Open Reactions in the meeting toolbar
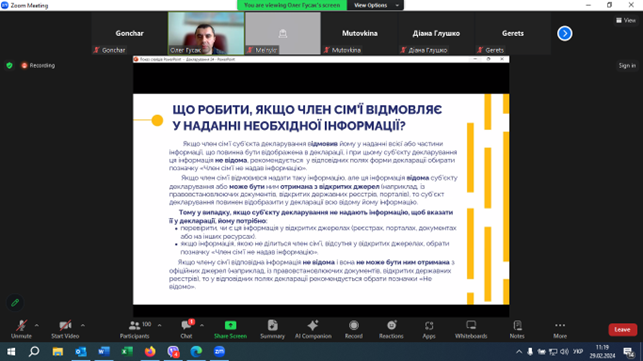 tap(391, 329)
